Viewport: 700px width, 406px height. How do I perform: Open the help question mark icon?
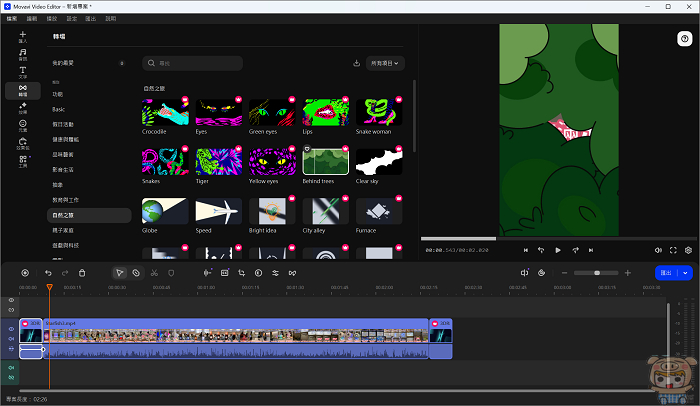684,38
